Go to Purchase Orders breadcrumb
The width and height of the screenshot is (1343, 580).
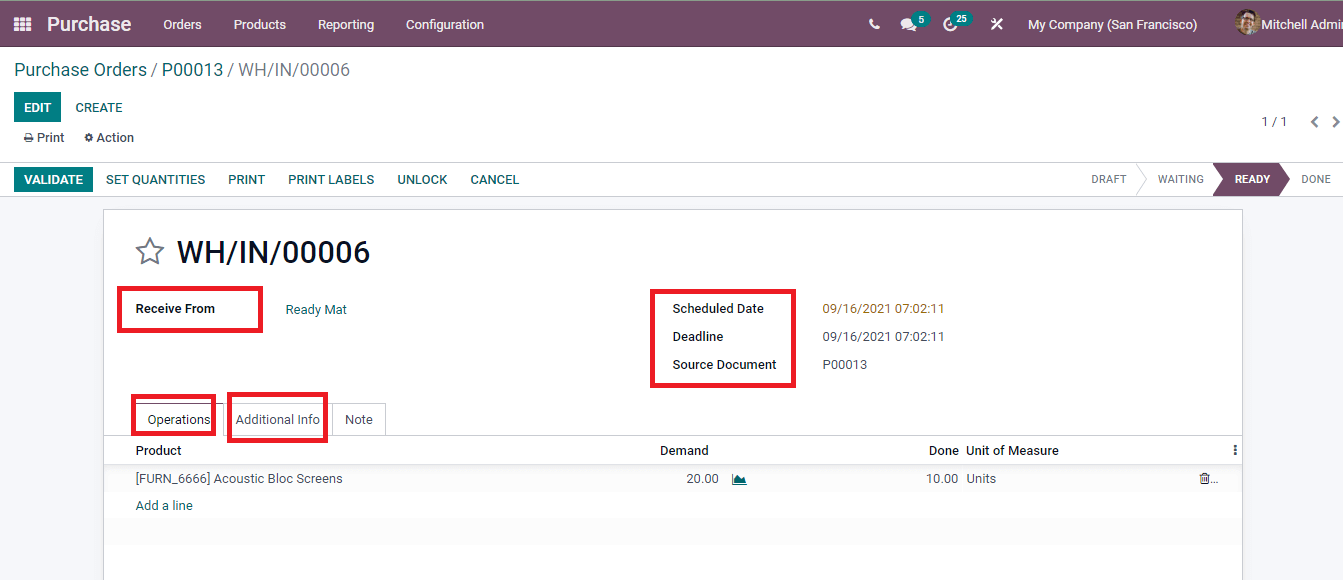80,70
